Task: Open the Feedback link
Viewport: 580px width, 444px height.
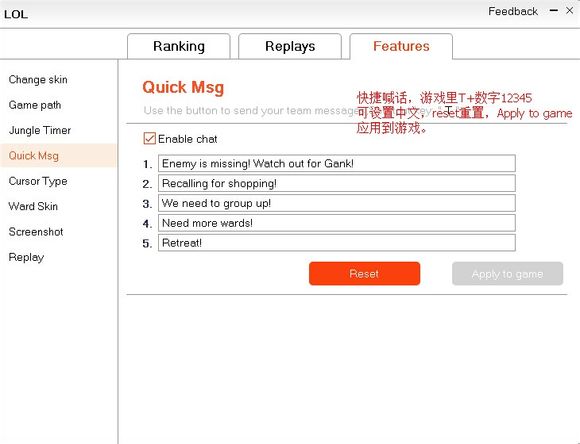Action: pyautogui.click(x=513, y=11)
